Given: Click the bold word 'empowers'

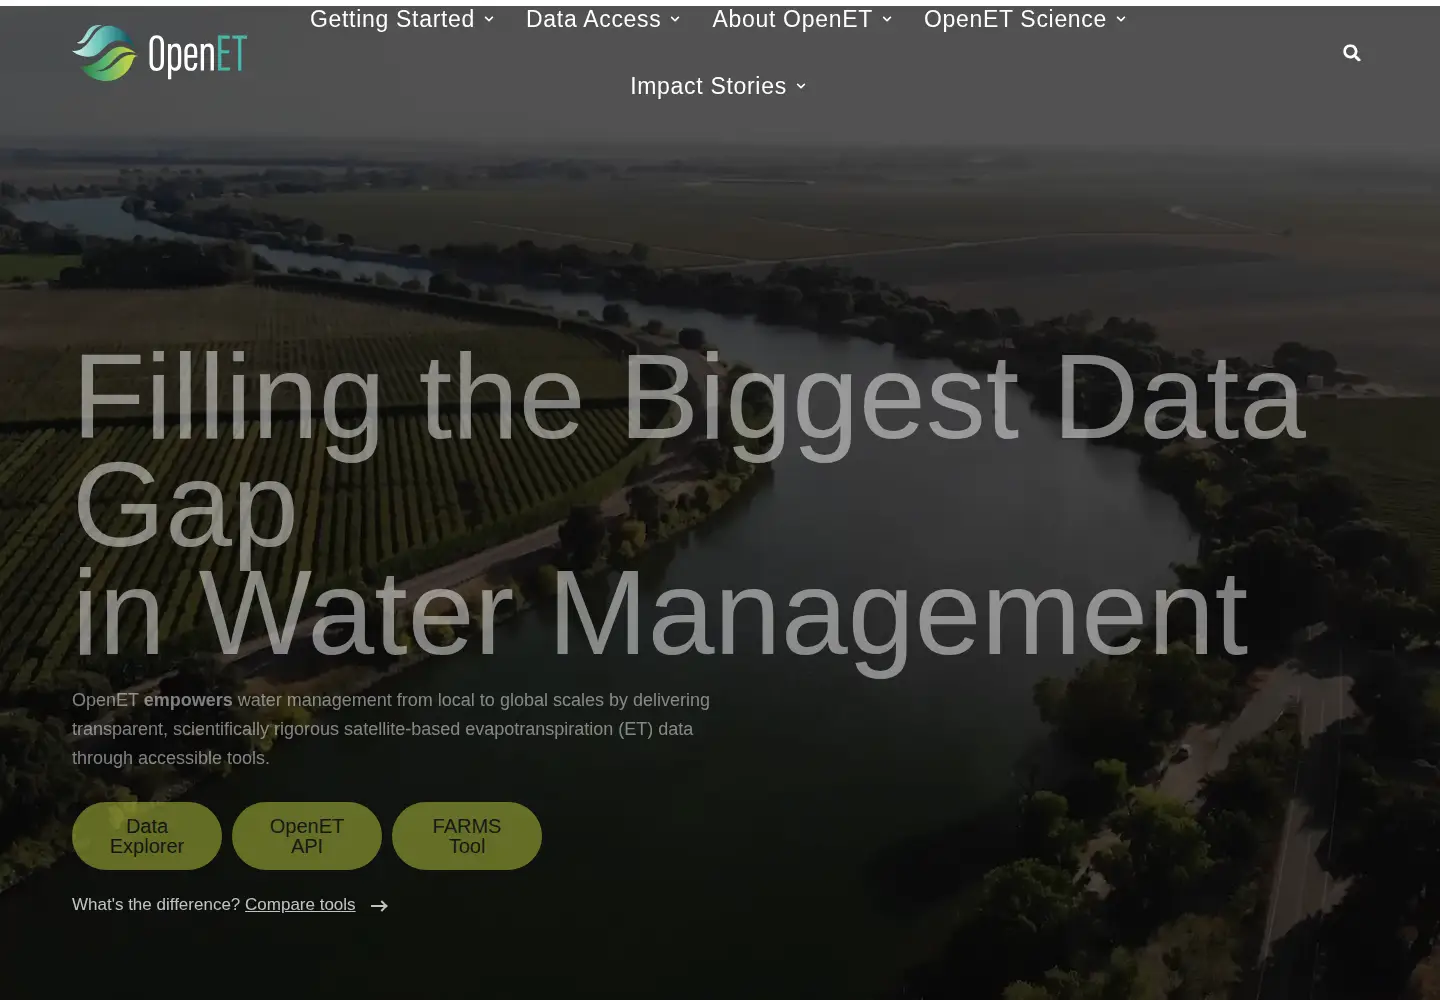Looking at the screenshot, I should (188, 700).
